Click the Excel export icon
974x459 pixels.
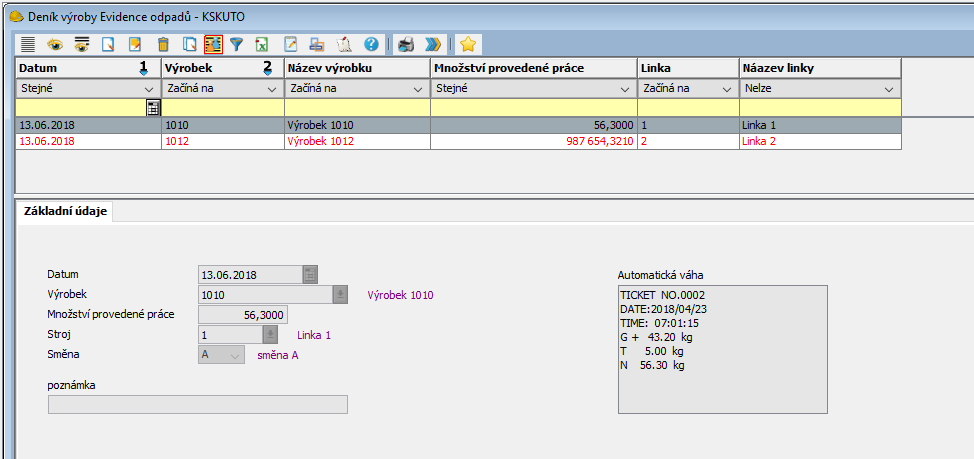coord(262,44)
